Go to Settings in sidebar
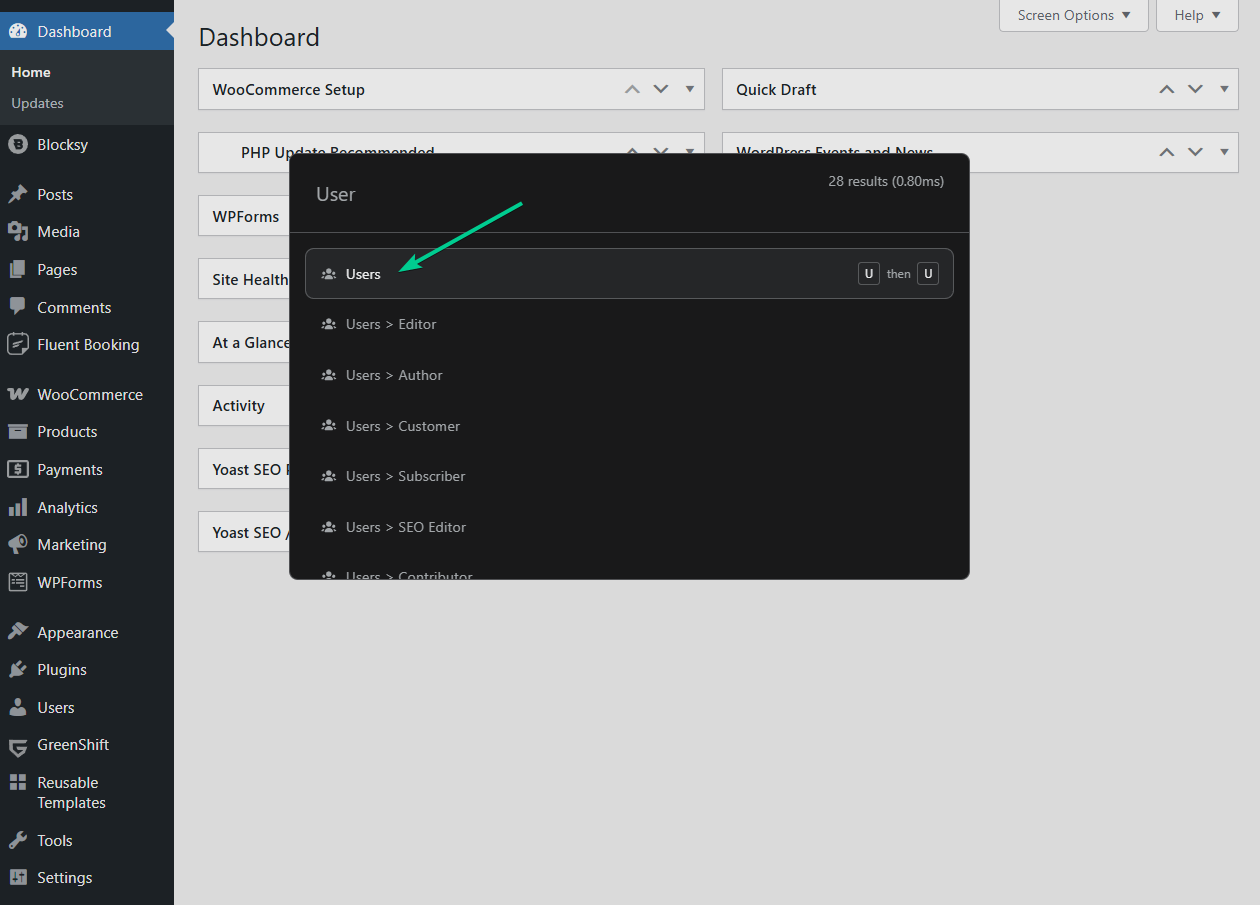 64,878
